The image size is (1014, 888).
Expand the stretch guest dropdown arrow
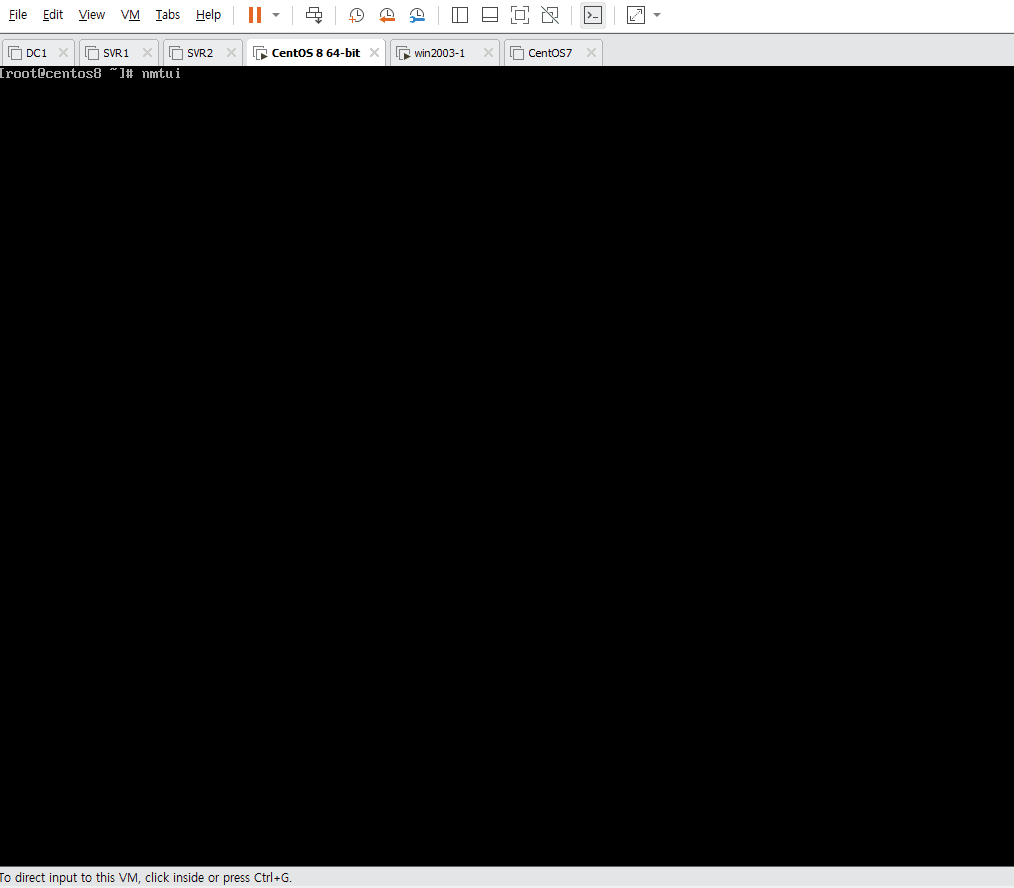coord(657,15)
